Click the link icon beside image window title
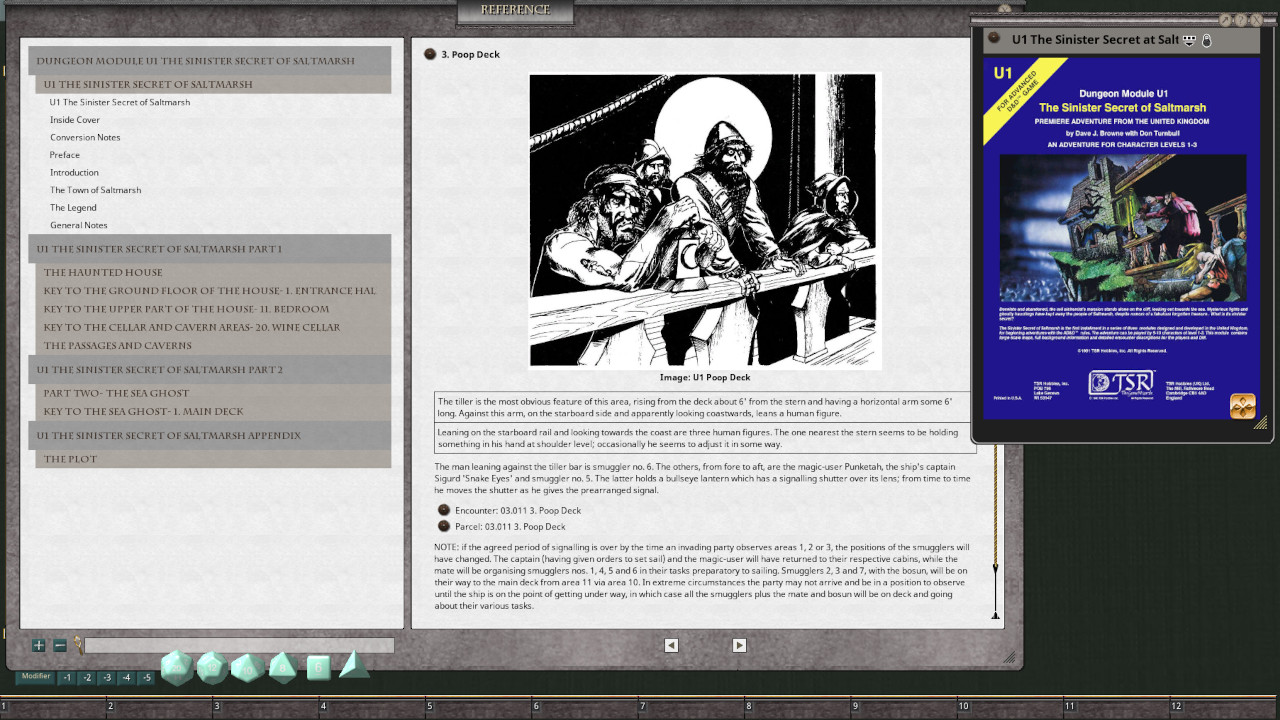 pos(994,39)
